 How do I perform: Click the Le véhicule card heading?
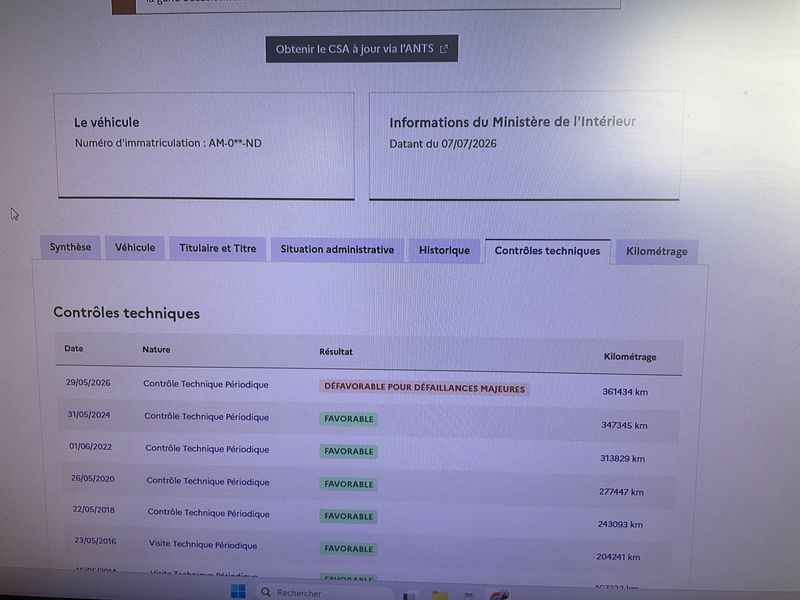(x=107, y=122)
